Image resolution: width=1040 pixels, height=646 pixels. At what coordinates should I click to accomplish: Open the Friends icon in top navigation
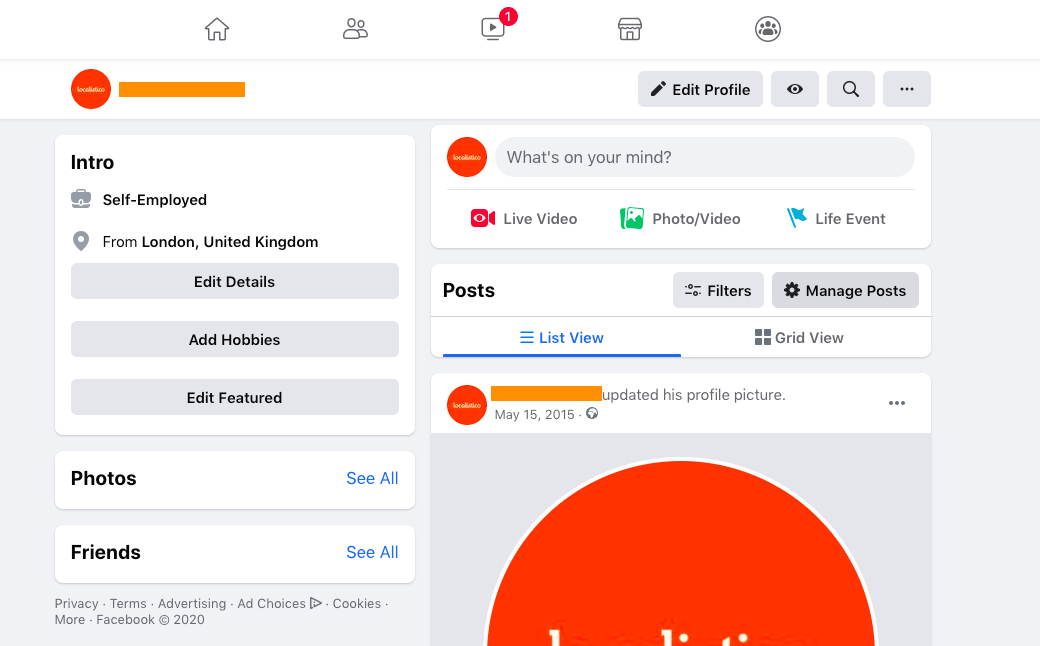(355, 29)
